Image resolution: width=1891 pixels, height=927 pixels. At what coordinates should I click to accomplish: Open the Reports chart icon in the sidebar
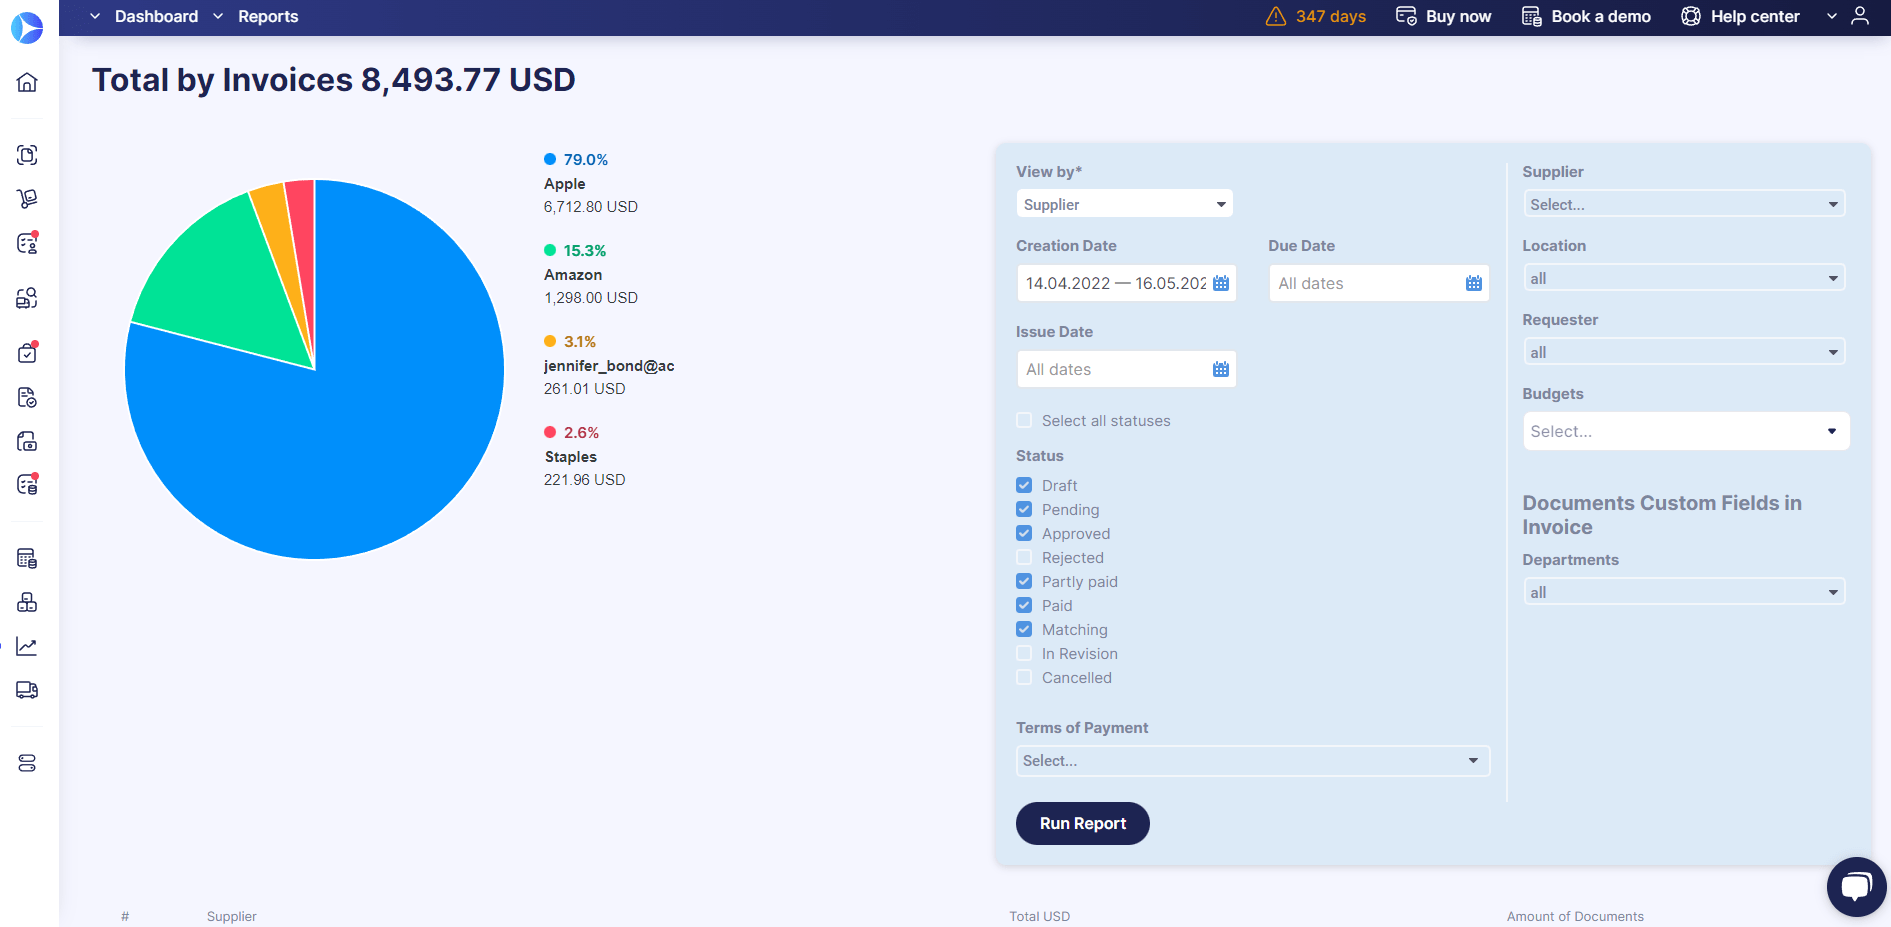27,645
